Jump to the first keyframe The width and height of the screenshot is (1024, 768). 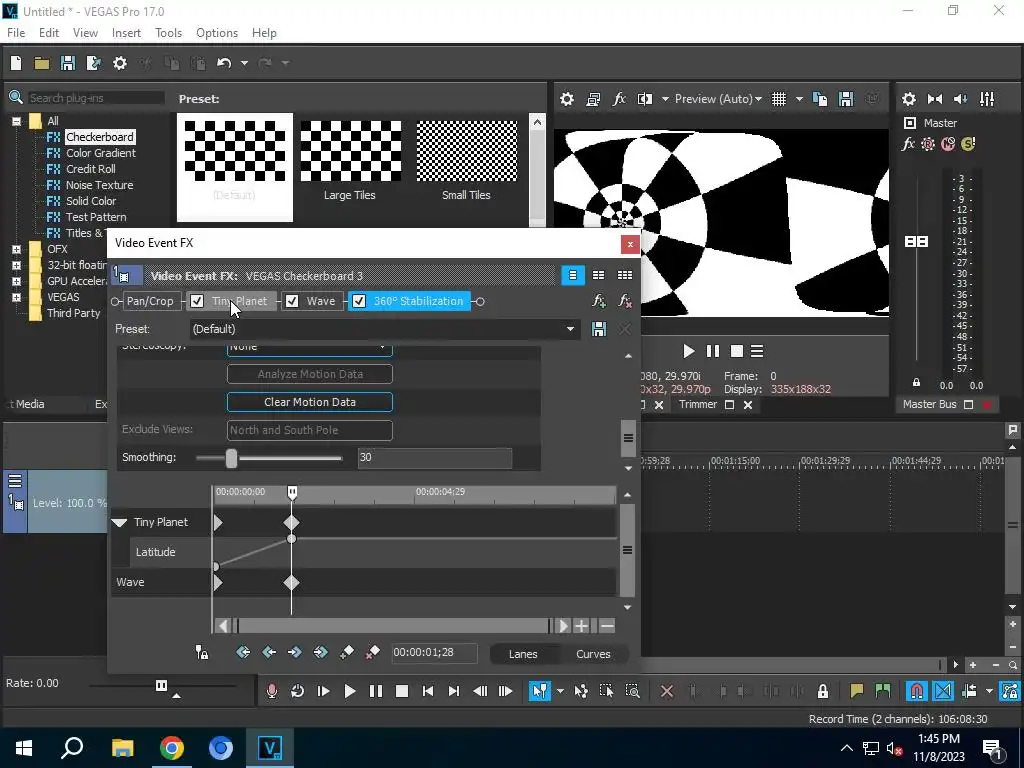[x=243, y=652]
